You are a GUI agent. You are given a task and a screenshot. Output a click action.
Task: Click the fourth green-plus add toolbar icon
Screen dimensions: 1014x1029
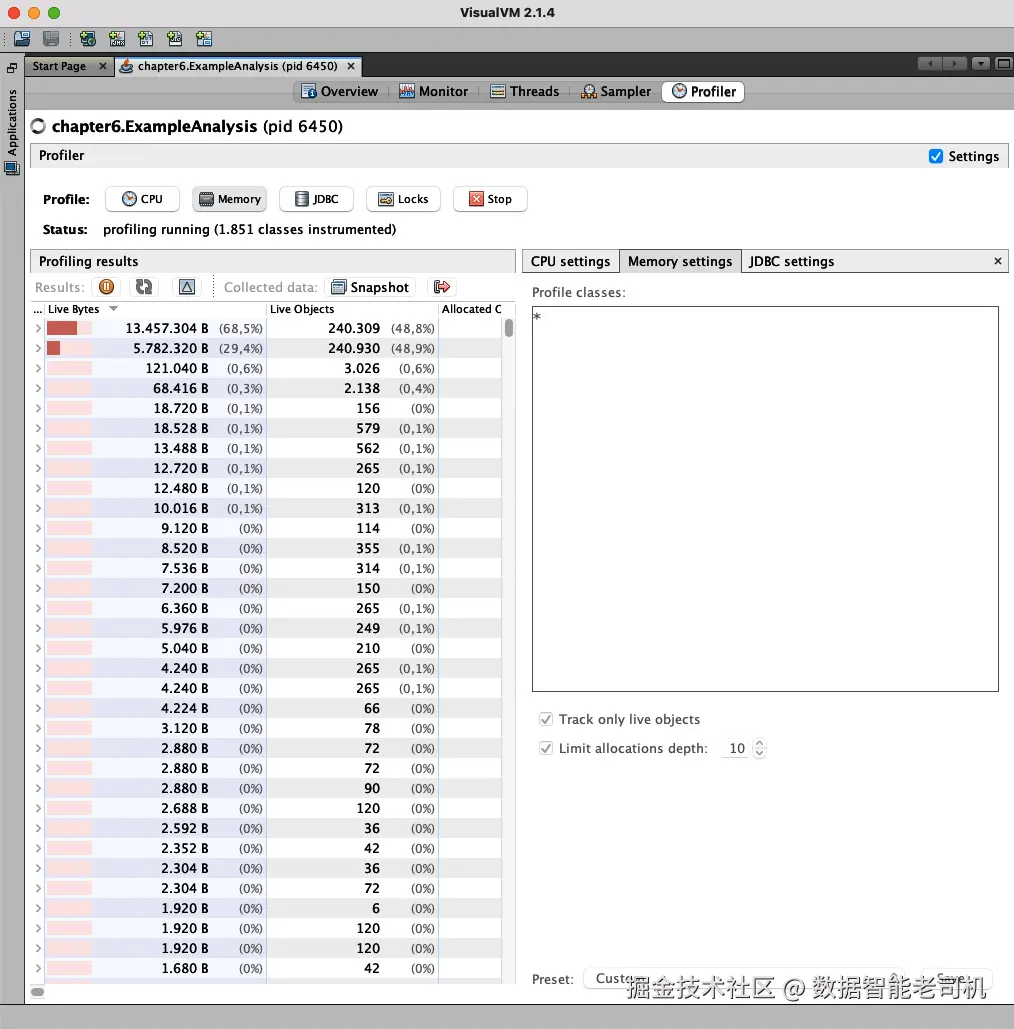tap(175, 39)
